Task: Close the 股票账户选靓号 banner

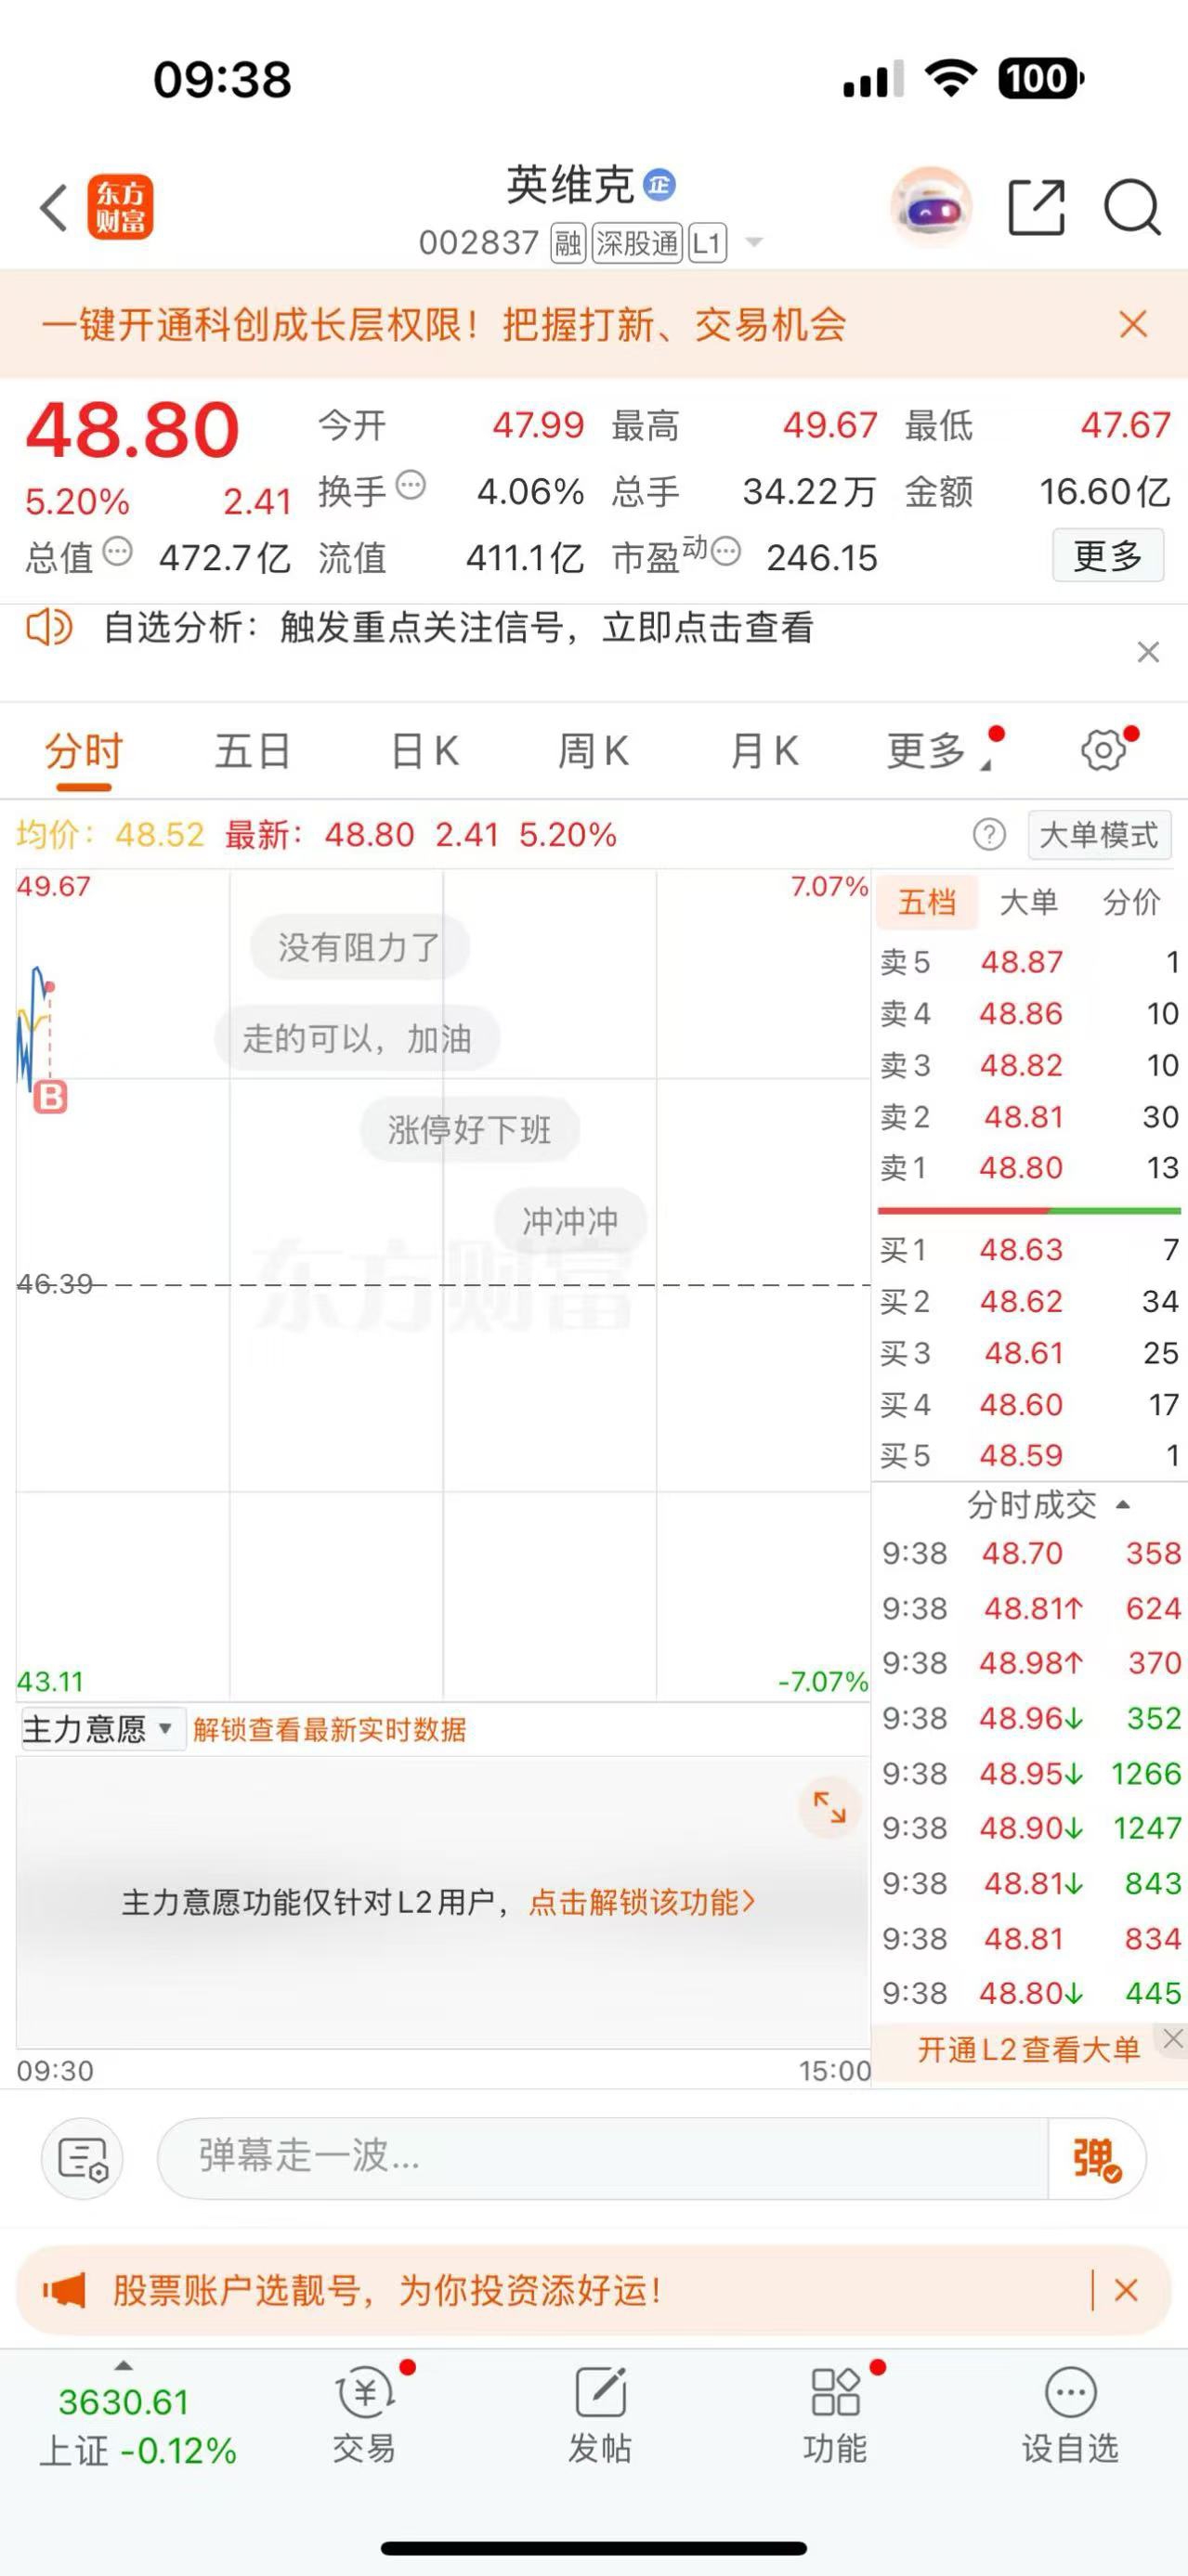Action: [1126, 2290]
